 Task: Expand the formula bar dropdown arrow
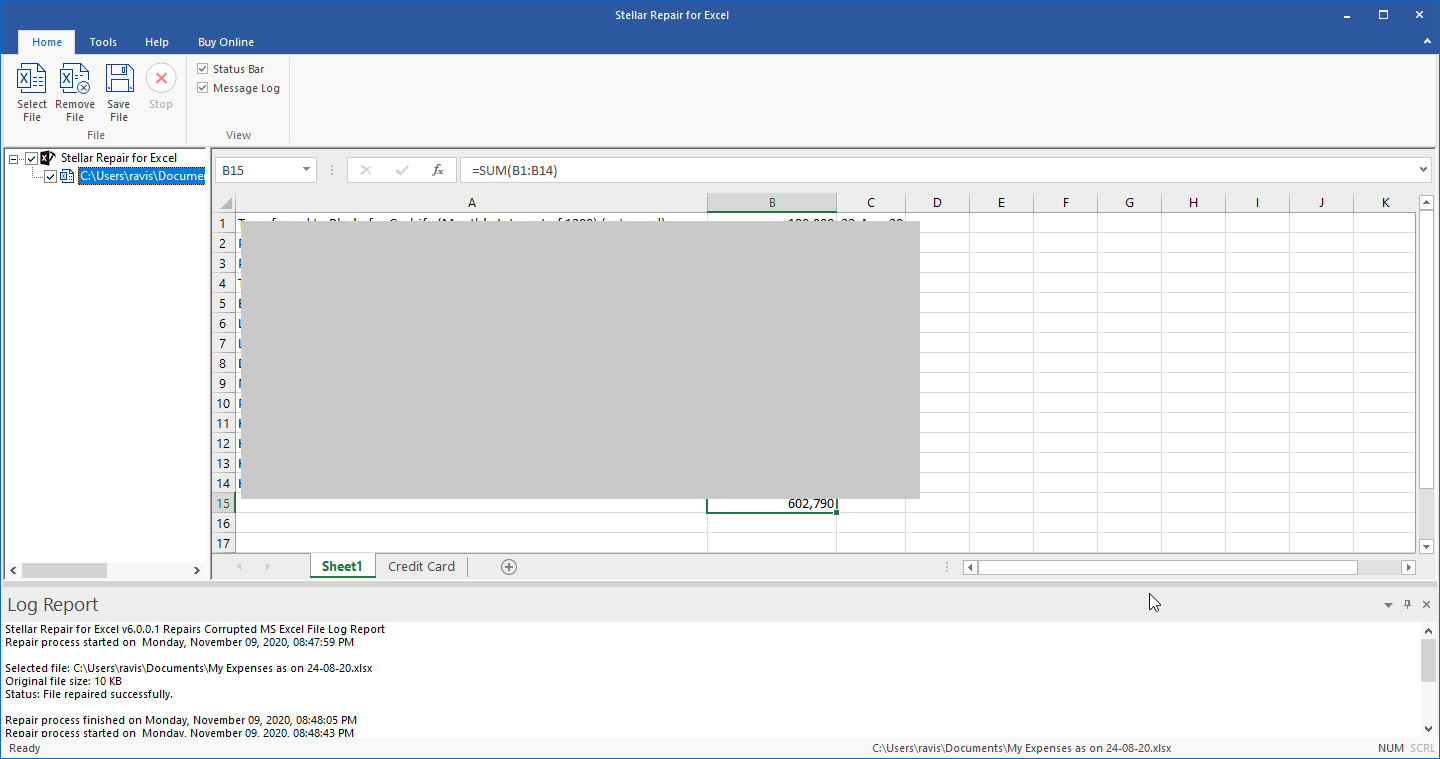coord(1424,171)
